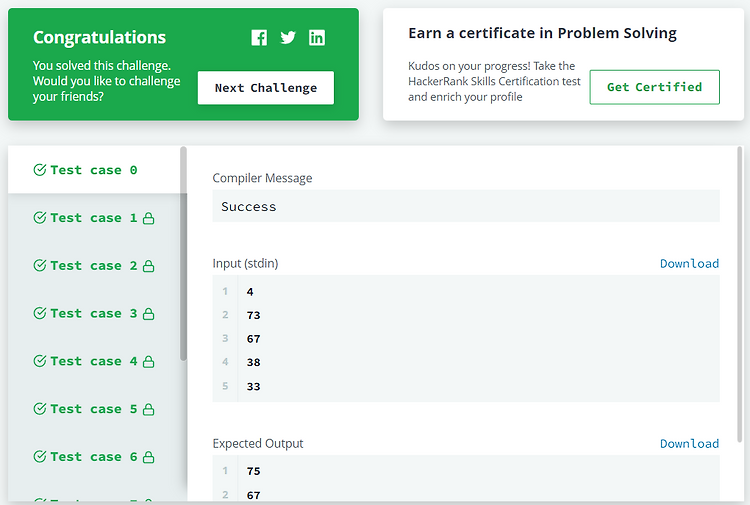The width and height of the screenshot is (750, 505).
Task: Select the Test case 5 tab
Action: click(94, 409)
